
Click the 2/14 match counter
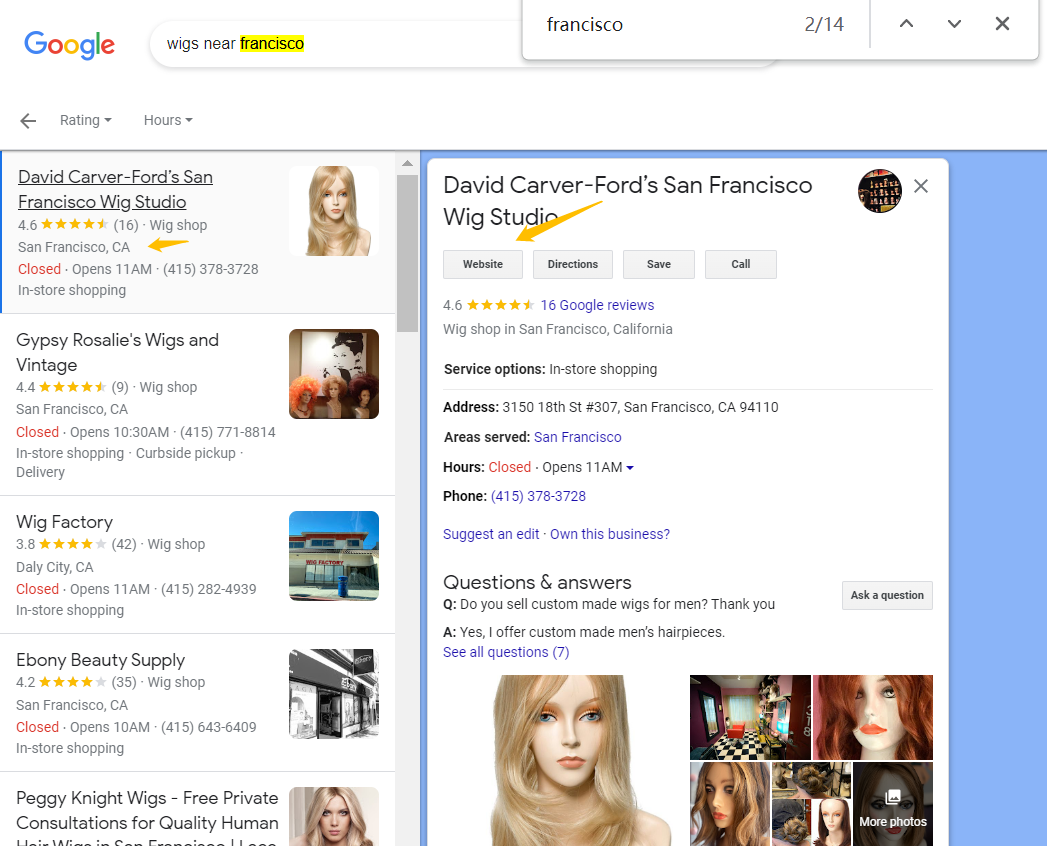click(x=824, y=25)
